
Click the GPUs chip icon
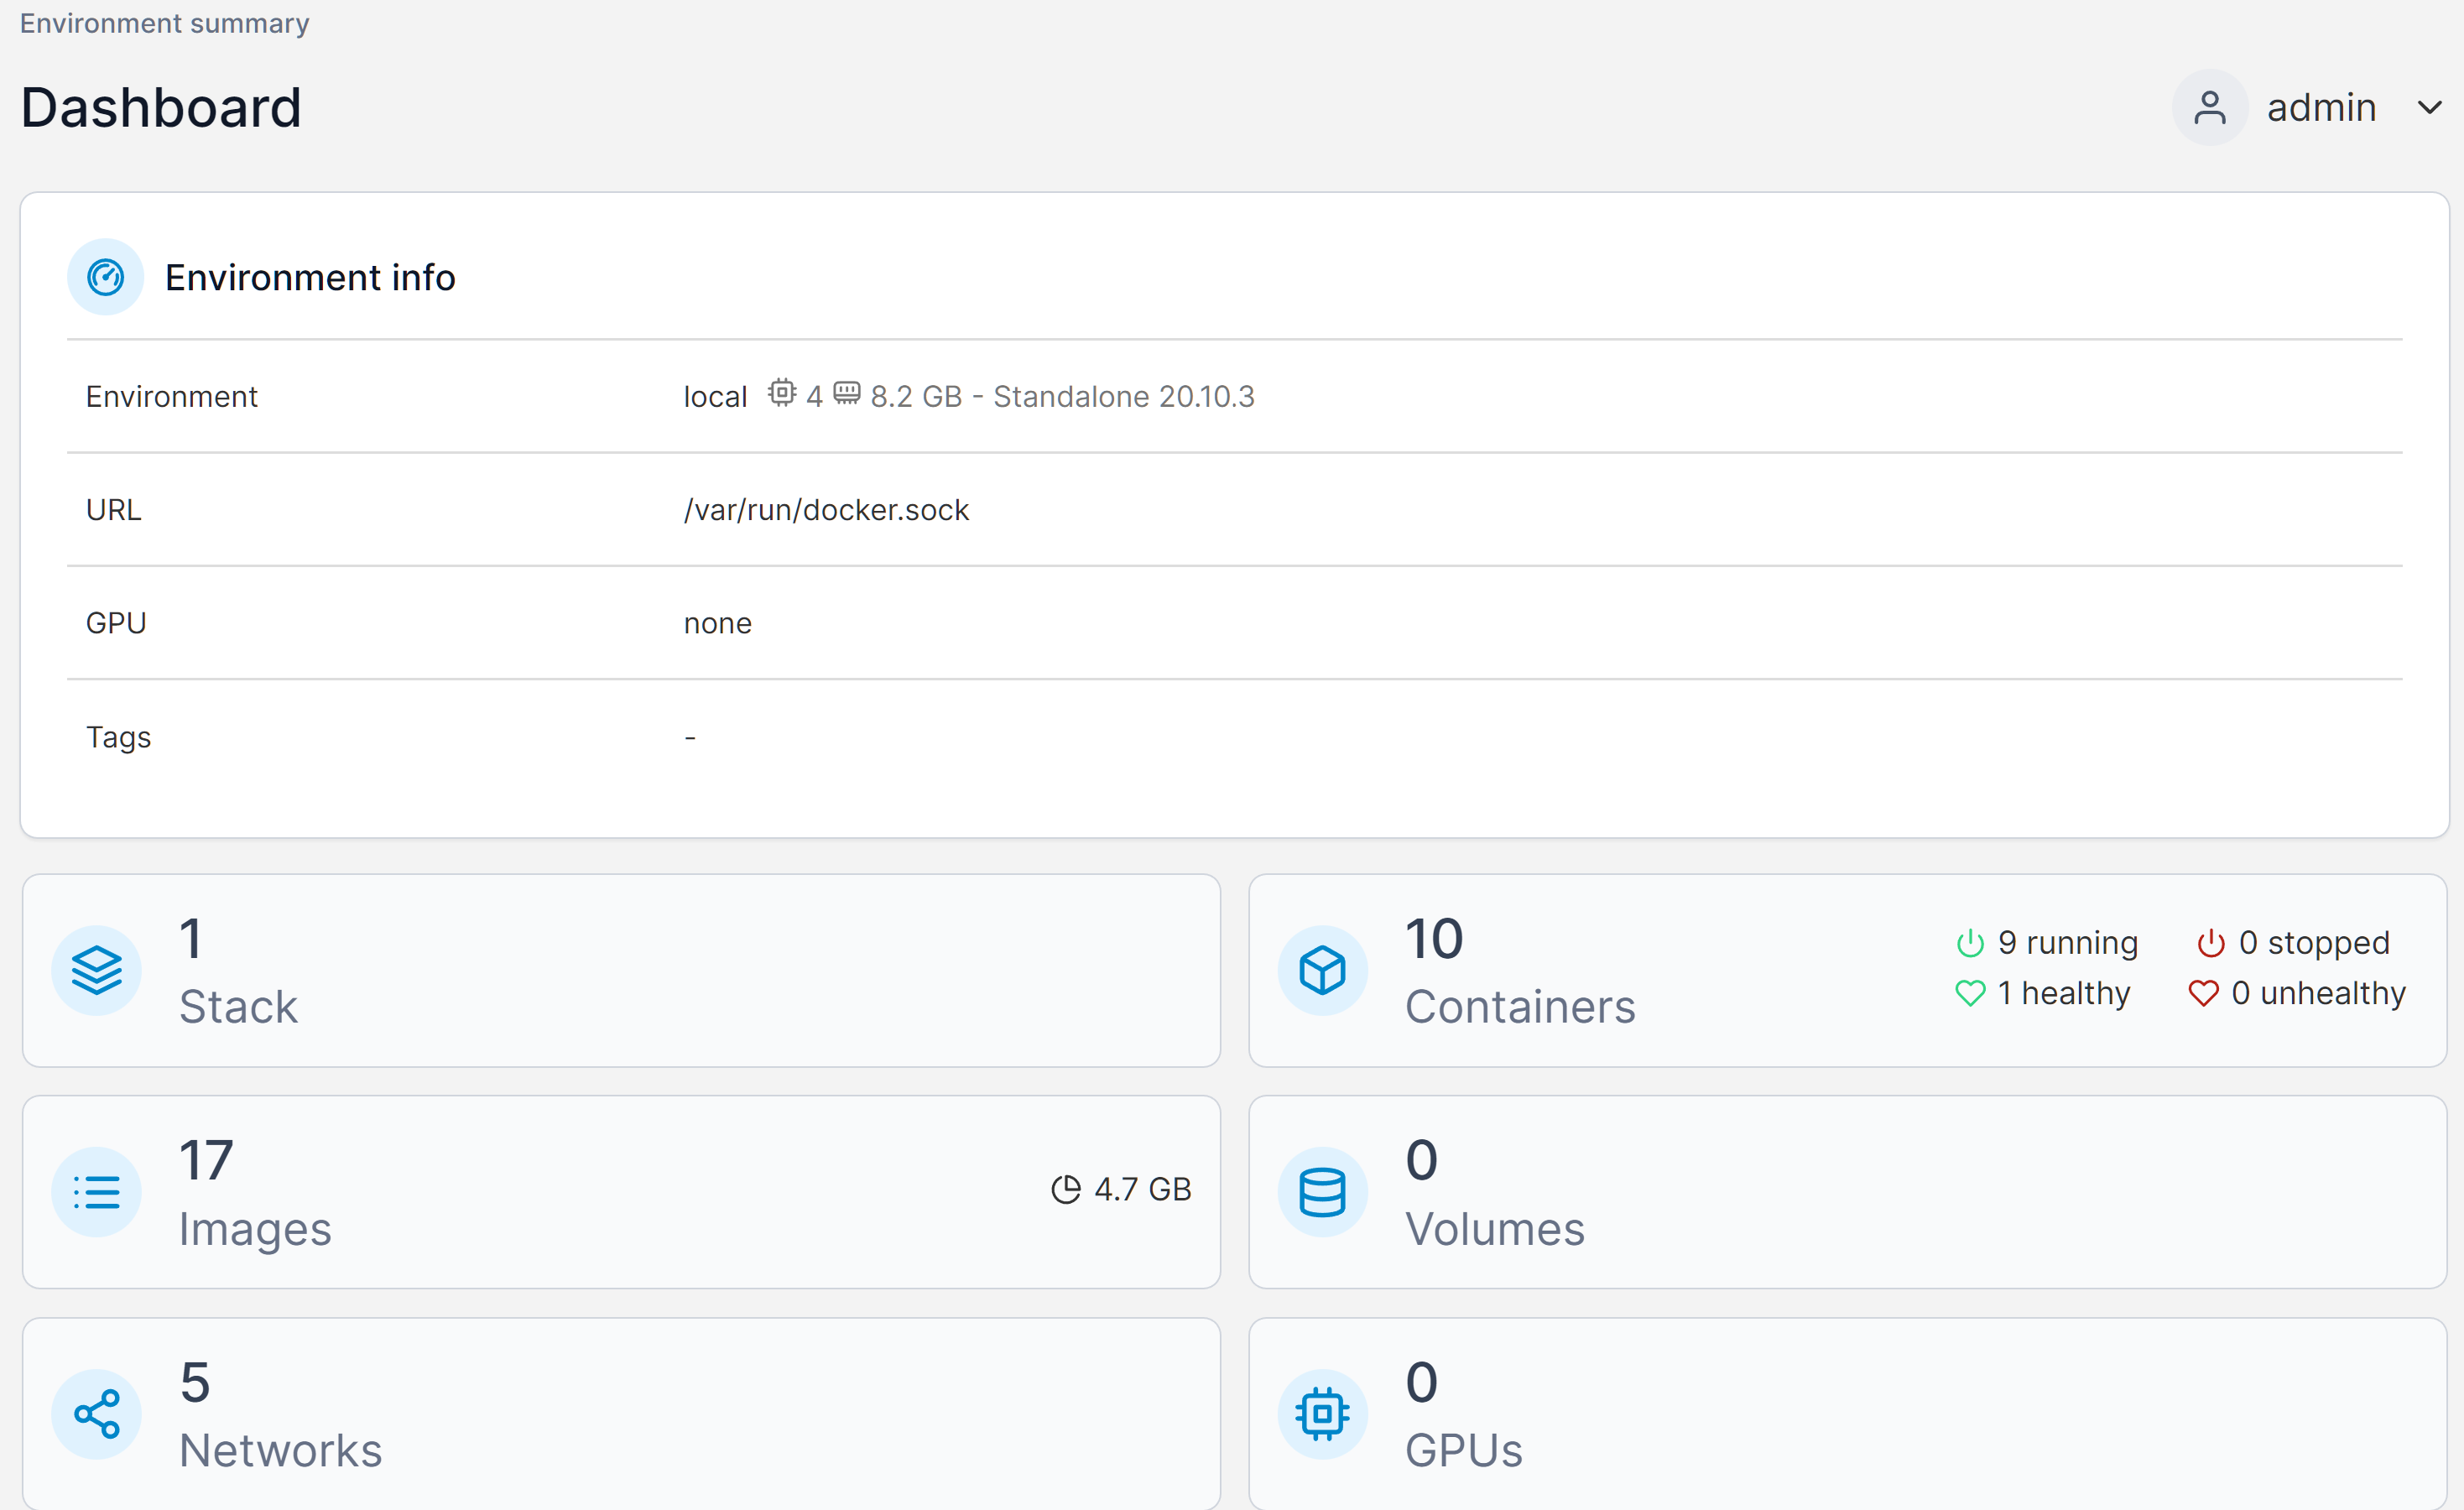(1322, 1414)
